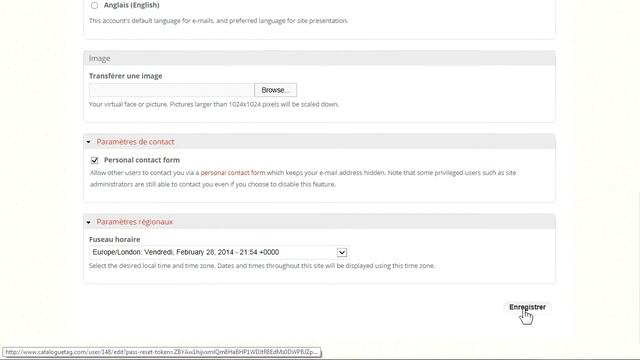Click the cataloguetag.com status bar URL
The height and width of the screenshot is (360, 640).
pyautogui.click(x=162, y=352)
